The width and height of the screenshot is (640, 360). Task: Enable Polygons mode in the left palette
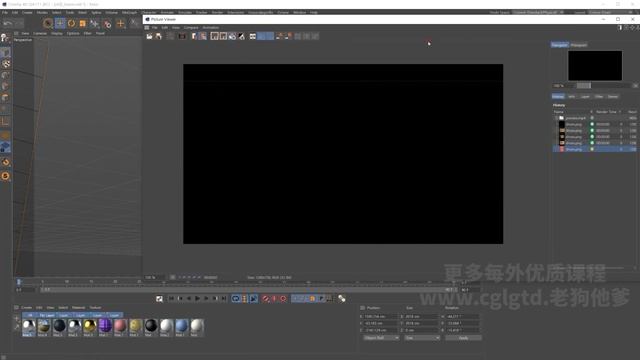tap(5, 98)
